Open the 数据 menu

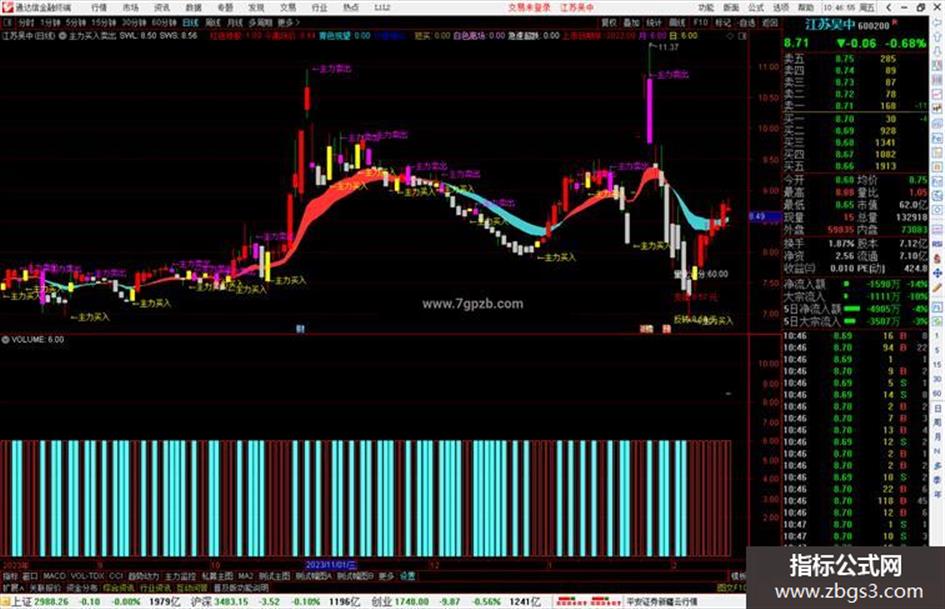coord(193,8)
